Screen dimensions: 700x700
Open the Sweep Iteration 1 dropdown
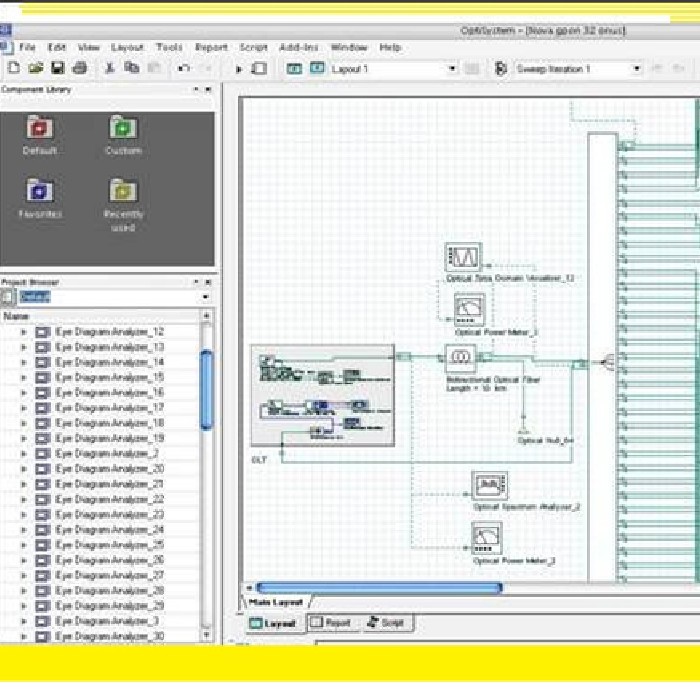pyautogui.click(x=636, y=69)
